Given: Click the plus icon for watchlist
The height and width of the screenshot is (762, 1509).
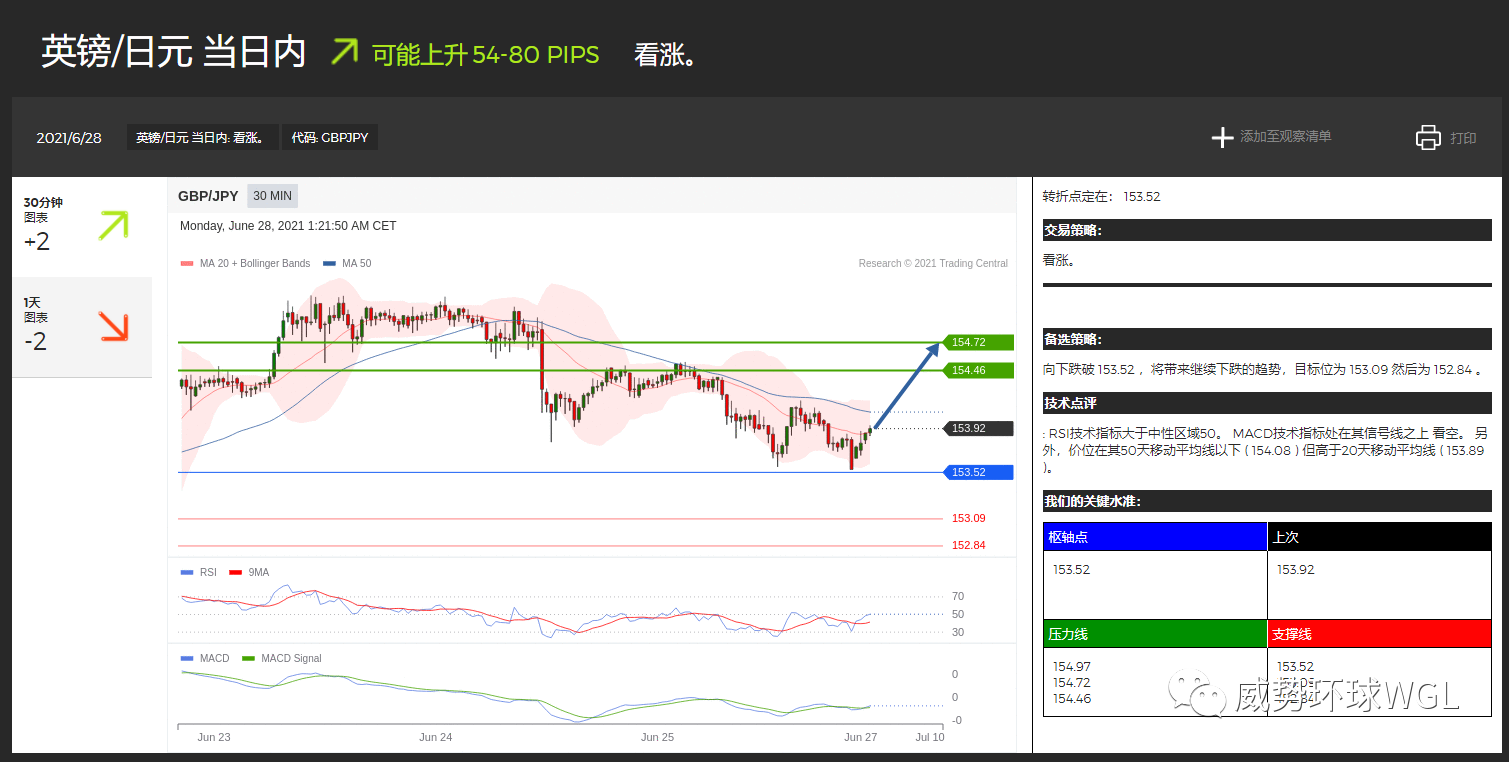Looking at the screenshot, I should coord(1222,137).
